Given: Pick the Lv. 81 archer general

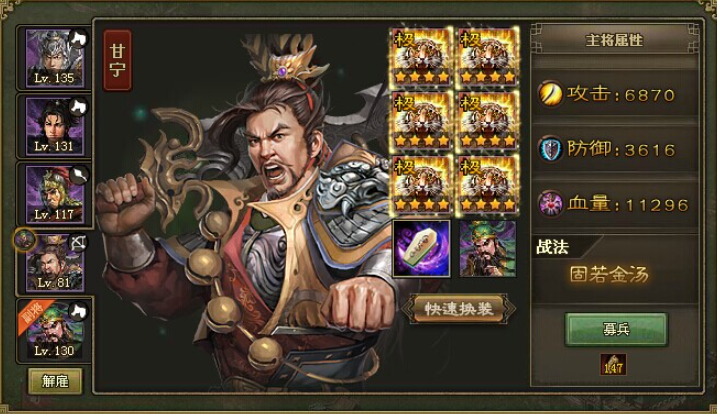Looking at the screenshot, I should tap(55, 262).
